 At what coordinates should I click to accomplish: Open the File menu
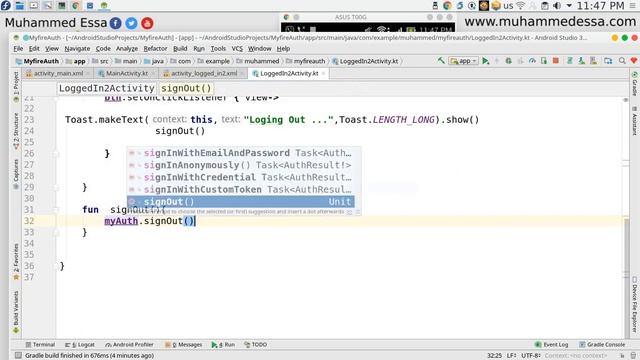pyautogui.click(x=18, y=49)
